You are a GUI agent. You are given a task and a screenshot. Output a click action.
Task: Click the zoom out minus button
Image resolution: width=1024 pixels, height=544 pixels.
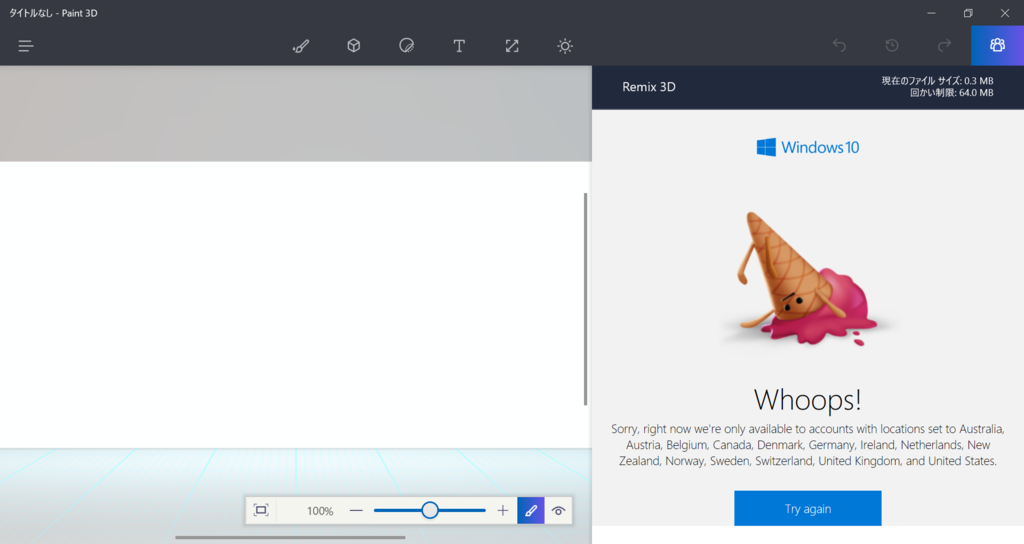click(356, 511)
